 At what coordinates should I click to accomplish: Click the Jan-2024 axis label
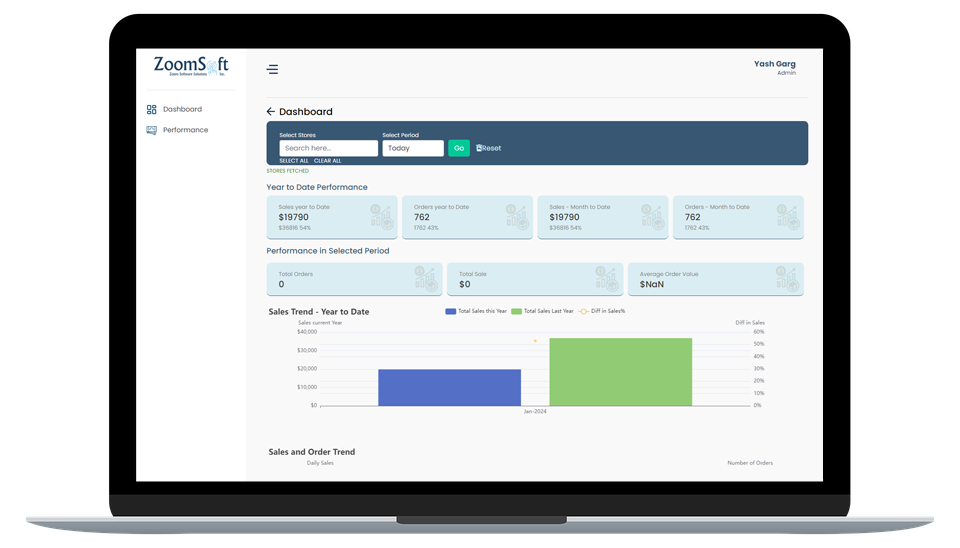click(535, 411)
